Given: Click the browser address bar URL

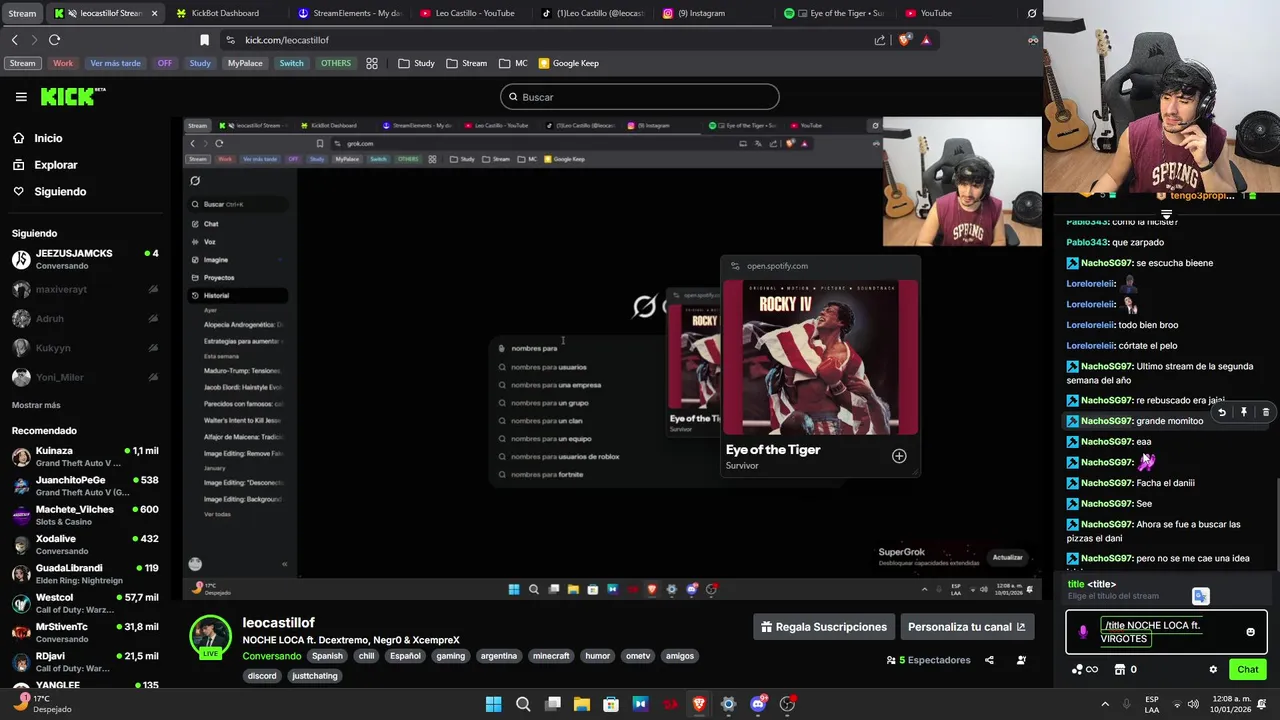Looking at the screenshot, I should [287, 40].
